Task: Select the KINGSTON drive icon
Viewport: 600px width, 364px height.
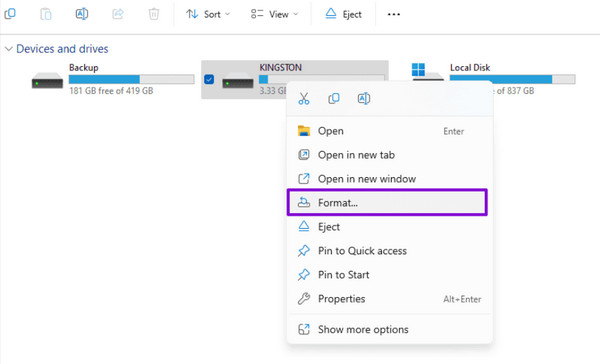Action: [x=238, y=80]
